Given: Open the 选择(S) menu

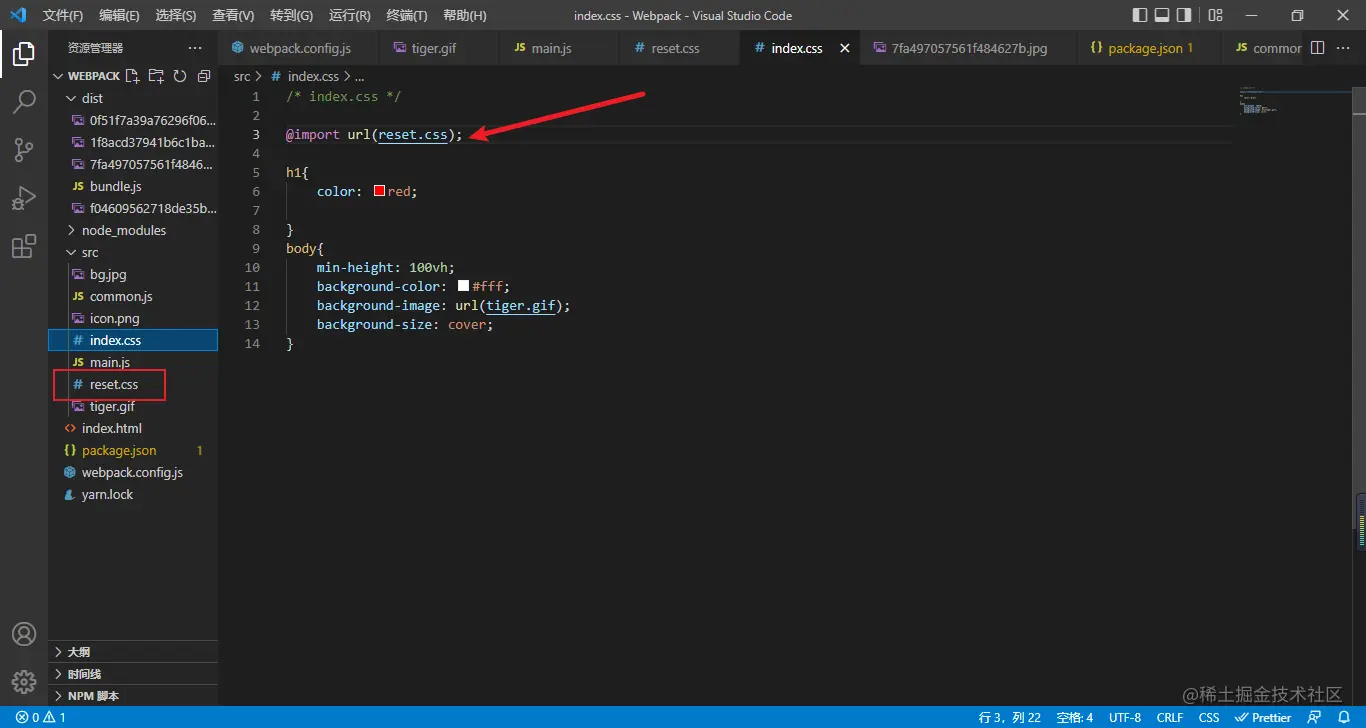Looking at the screenshot, I should click(x=176, y=15).
